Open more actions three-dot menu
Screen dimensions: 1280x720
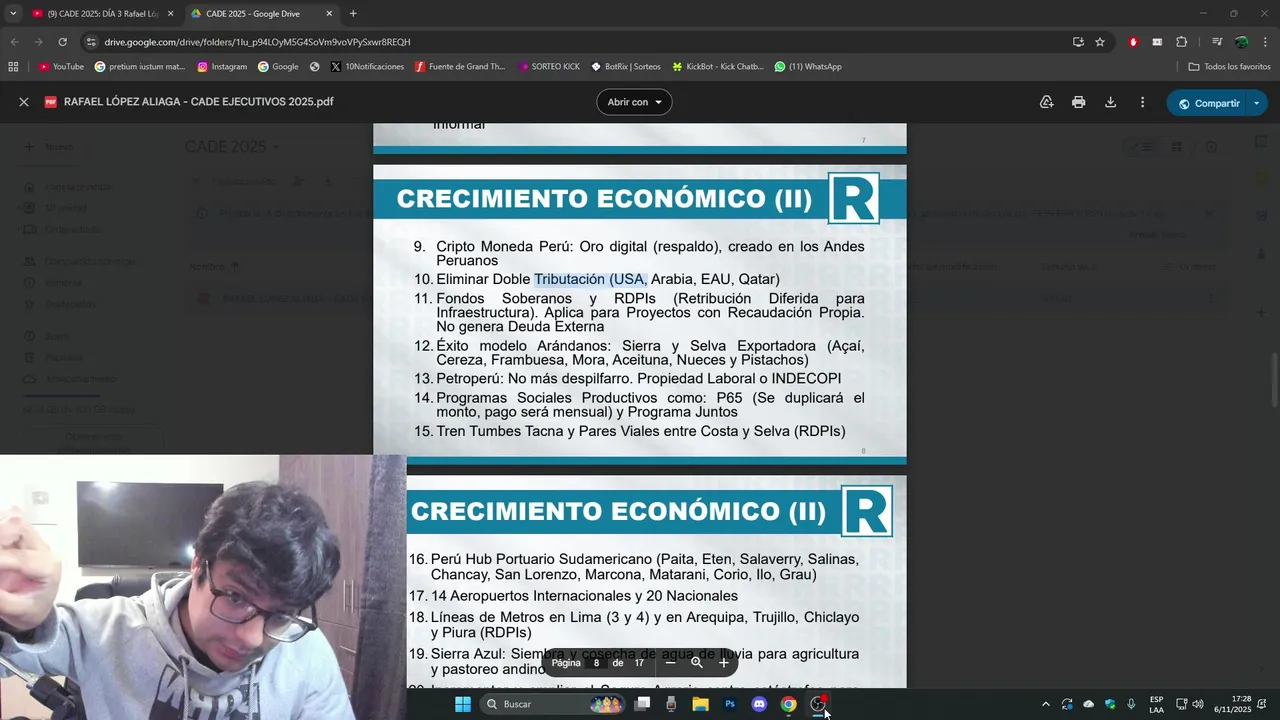pos(1142,102)
